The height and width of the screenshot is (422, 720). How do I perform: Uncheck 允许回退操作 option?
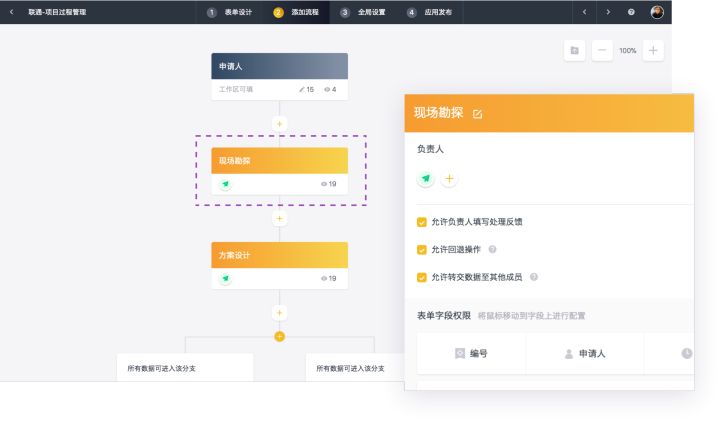coord(422,249)
